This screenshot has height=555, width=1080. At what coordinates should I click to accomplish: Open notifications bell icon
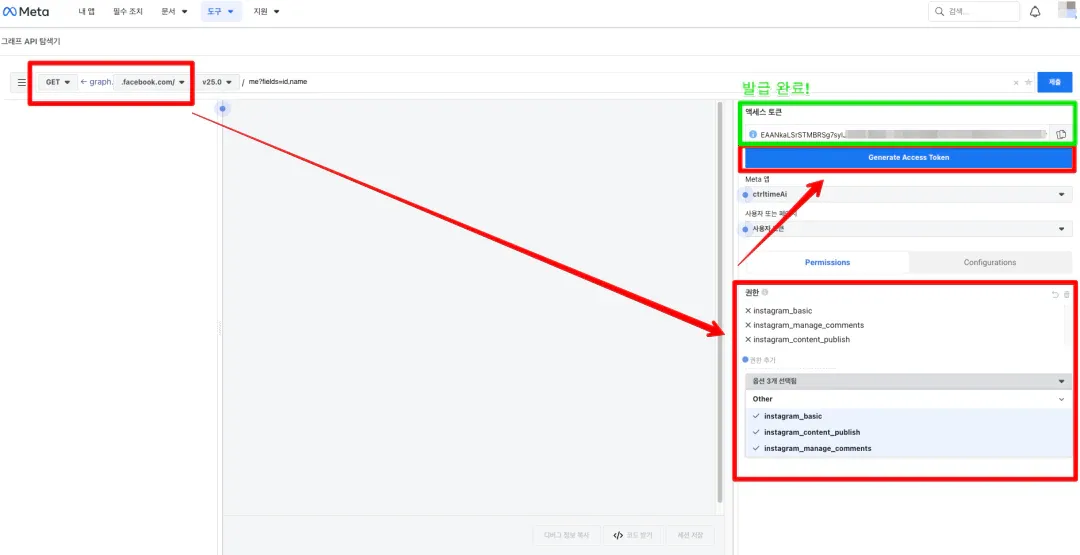1035,12
